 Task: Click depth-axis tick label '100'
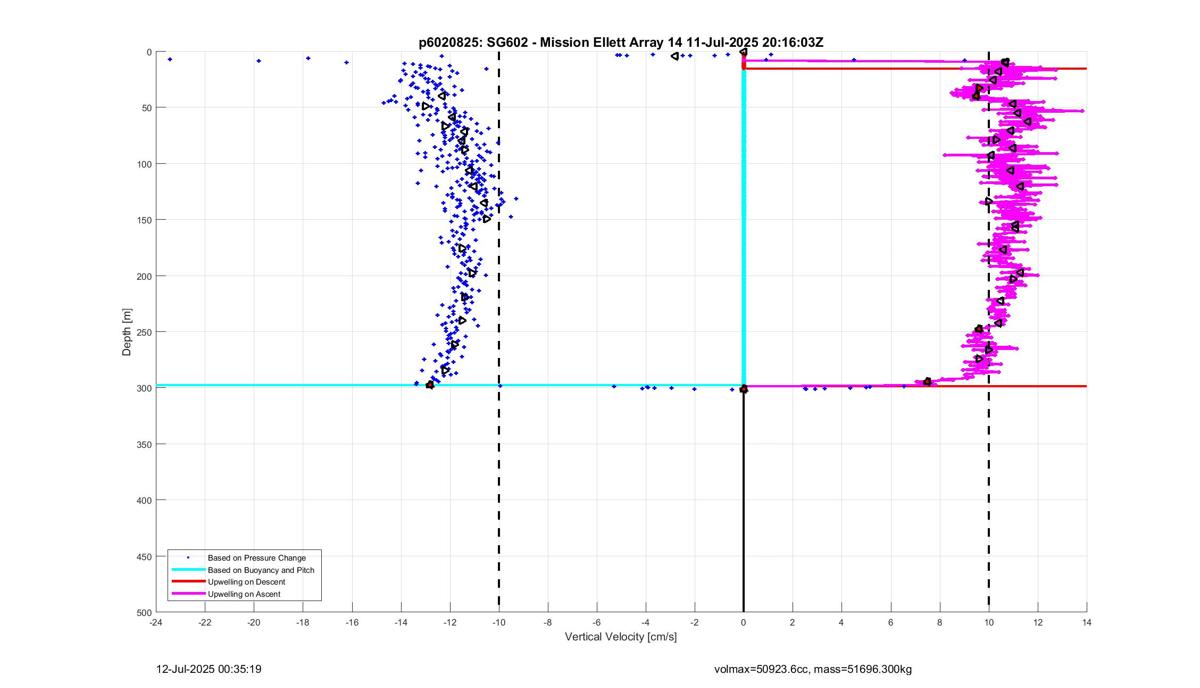point(143,164)
